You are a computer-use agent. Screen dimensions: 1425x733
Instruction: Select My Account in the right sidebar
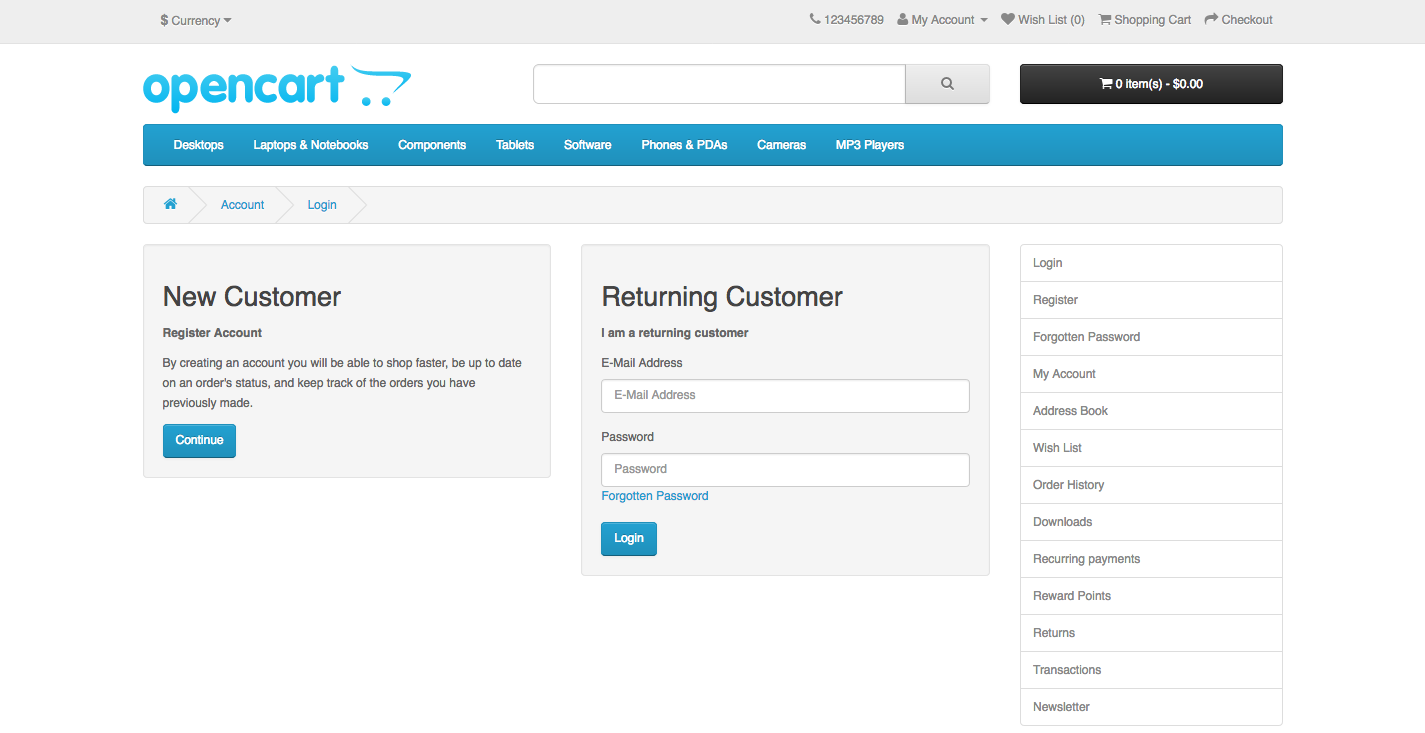coord(1151,374)
